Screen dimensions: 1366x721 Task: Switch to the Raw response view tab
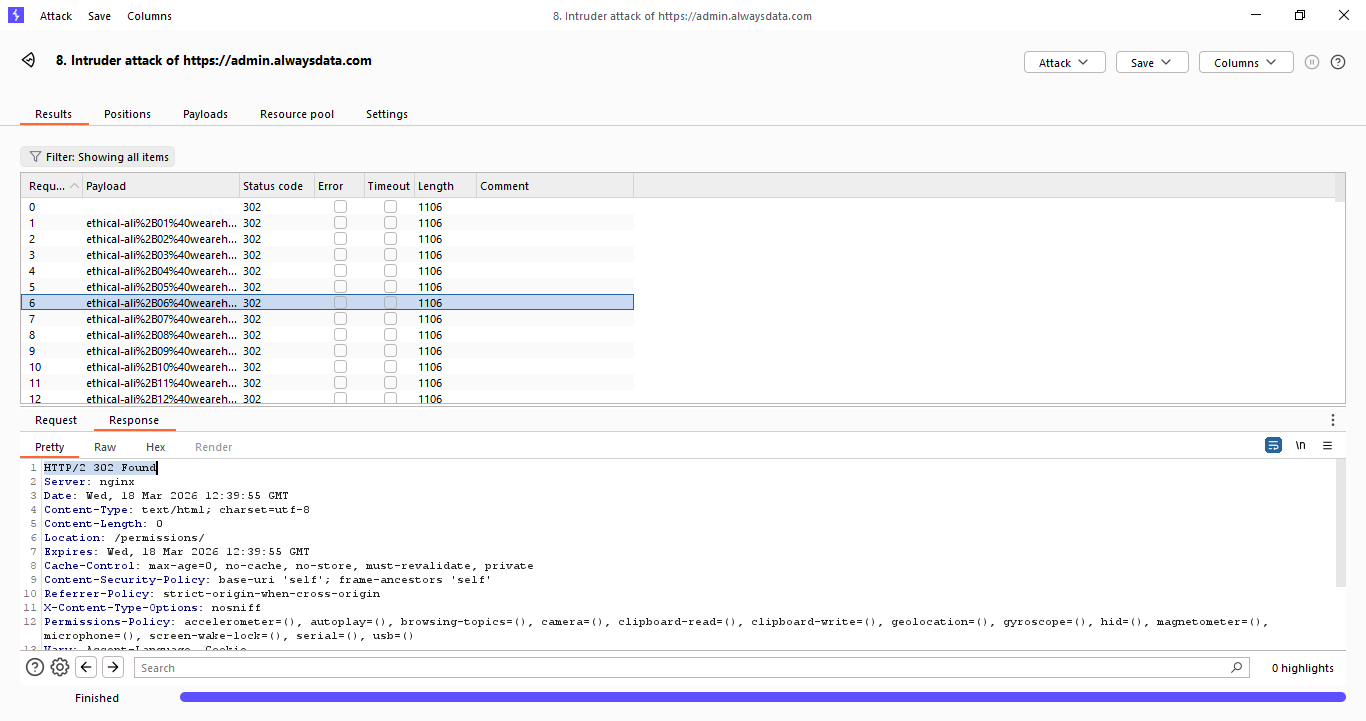tap(105, 447)
